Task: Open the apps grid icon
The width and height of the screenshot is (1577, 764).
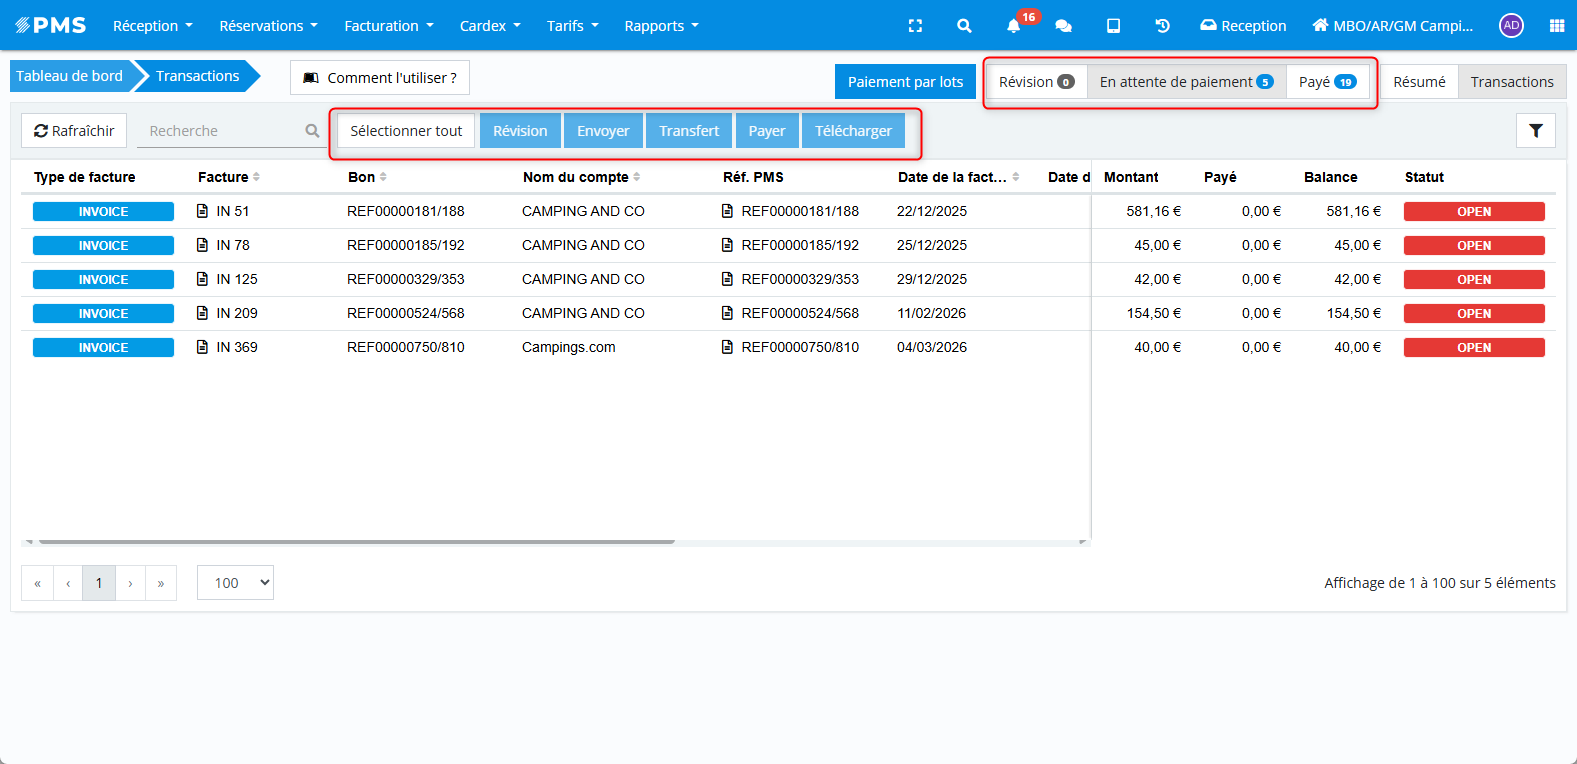Action: click(x=1556, y=26)
